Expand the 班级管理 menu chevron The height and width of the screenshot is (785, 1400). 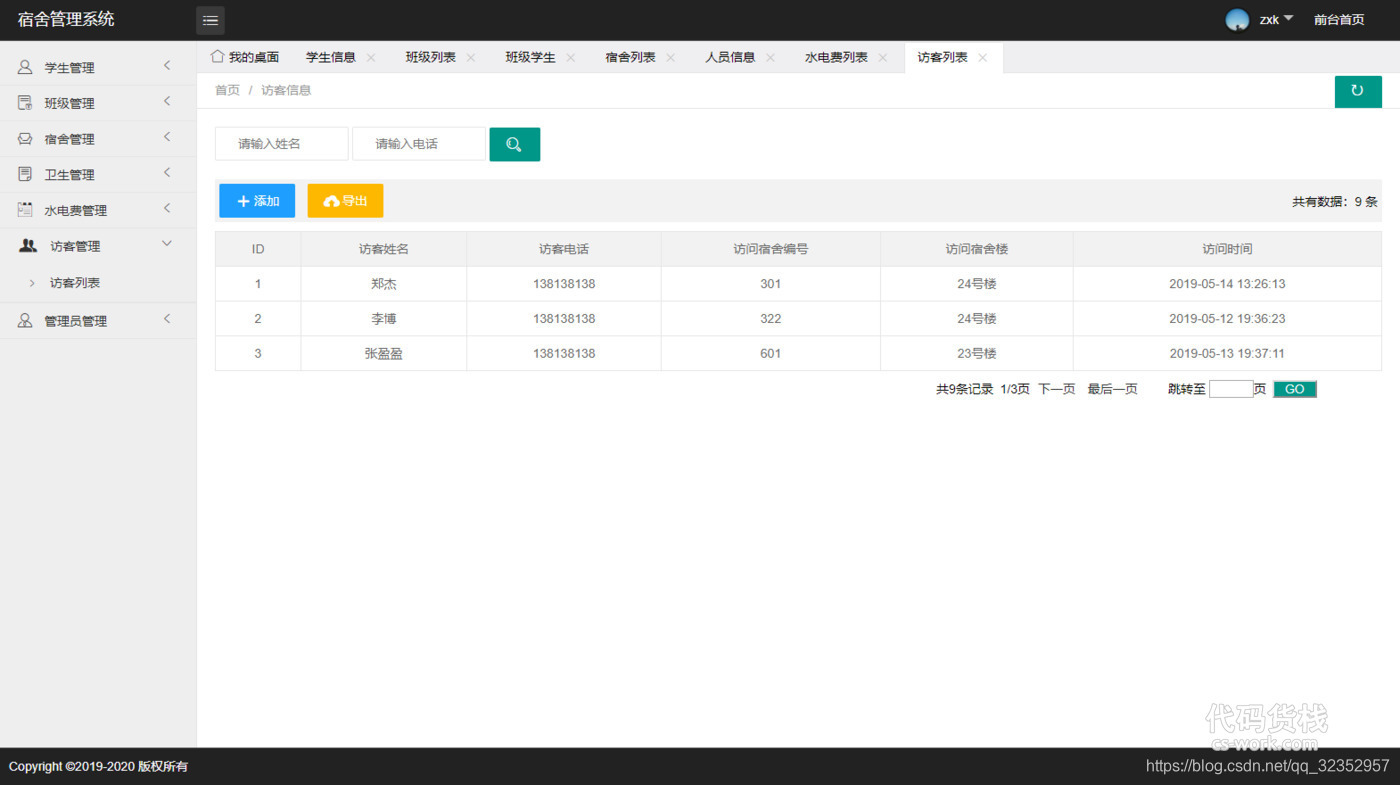tap(167, 101)
